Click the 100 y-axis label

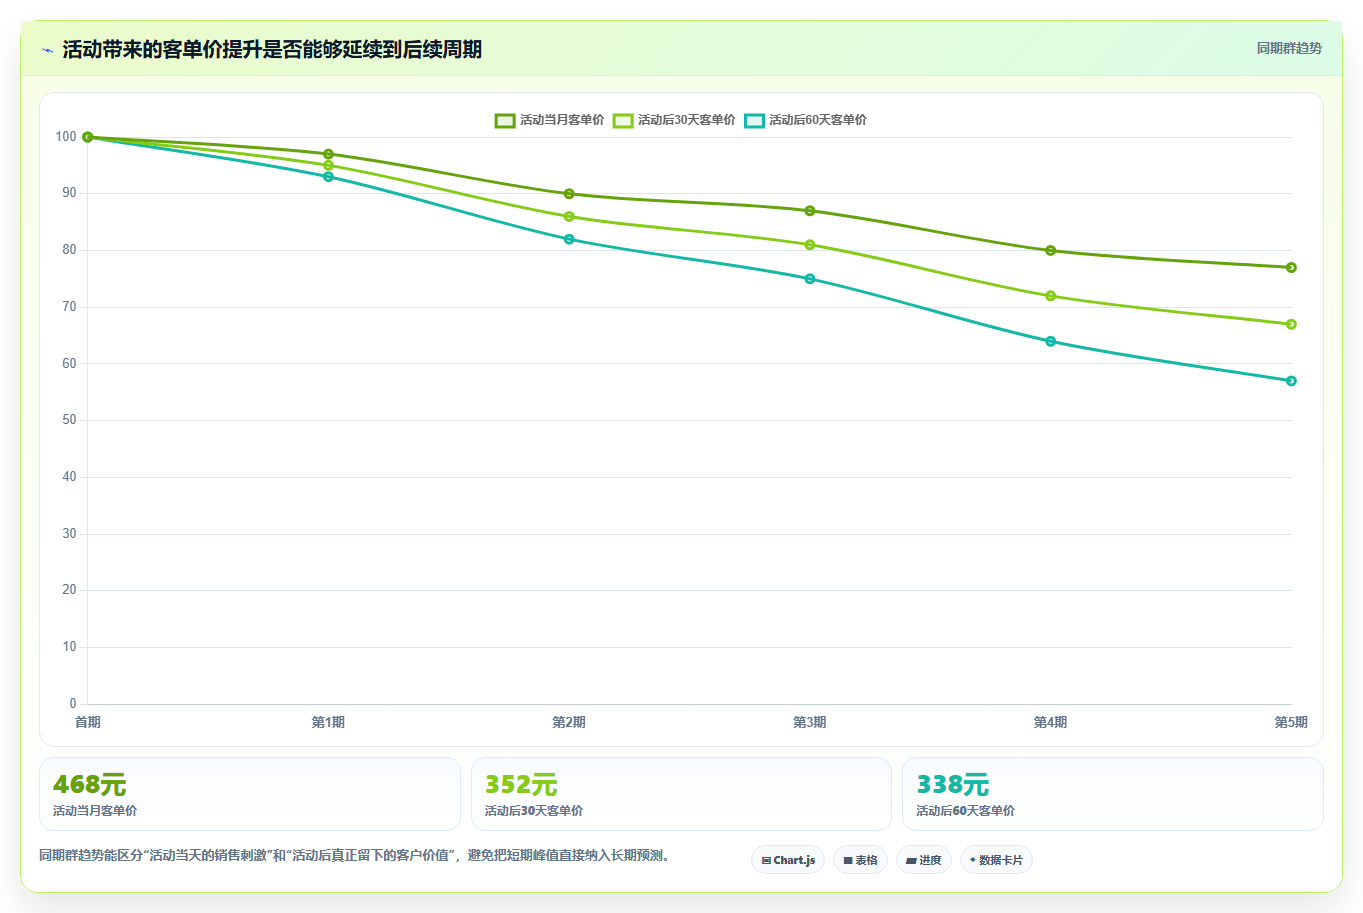pos(66,137)
